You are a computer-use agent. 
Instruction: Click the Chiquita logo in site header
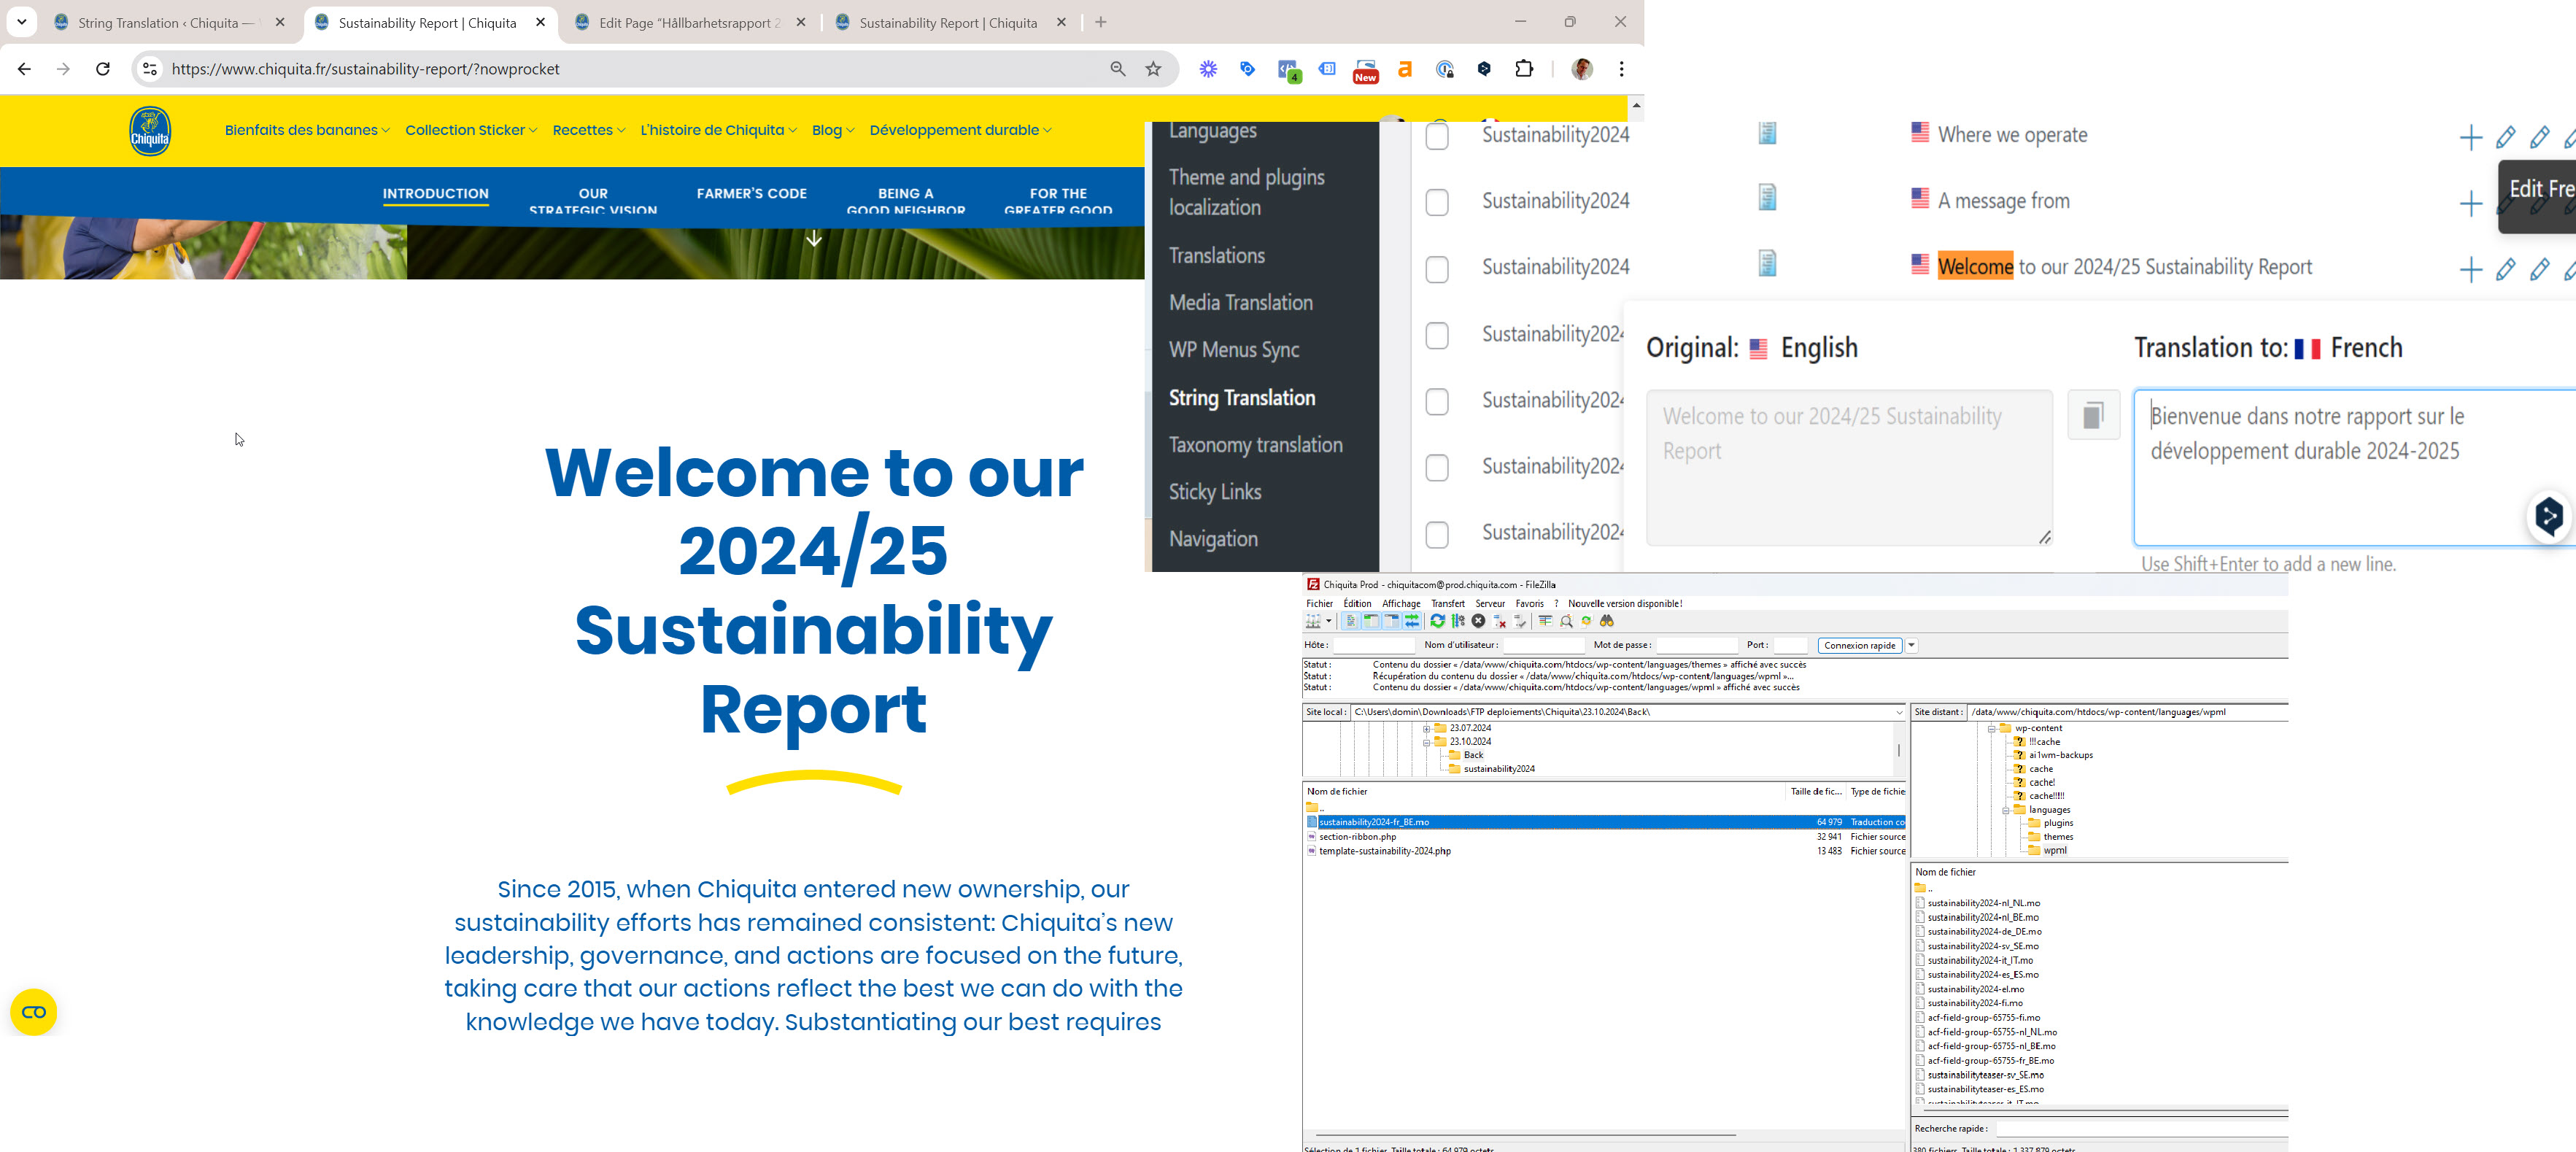click(x=150, y=131)
